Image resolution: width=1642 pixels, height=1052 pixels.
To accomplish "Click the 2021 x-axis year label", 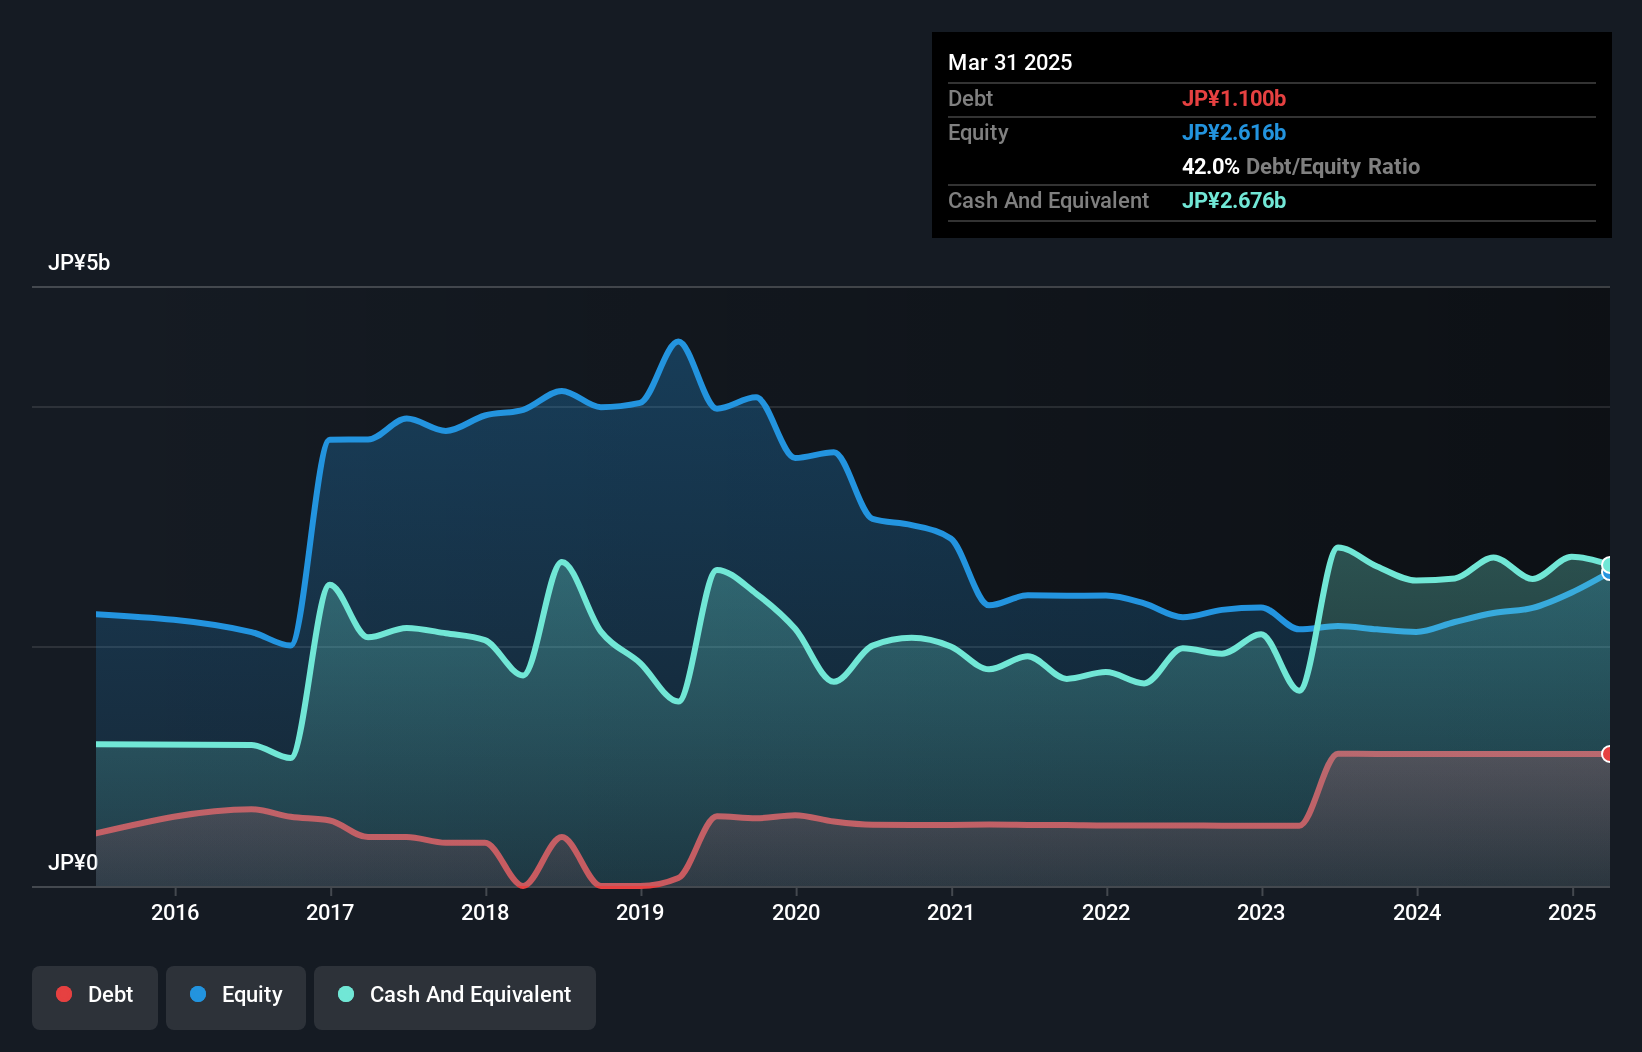I will tap(951, 912).
